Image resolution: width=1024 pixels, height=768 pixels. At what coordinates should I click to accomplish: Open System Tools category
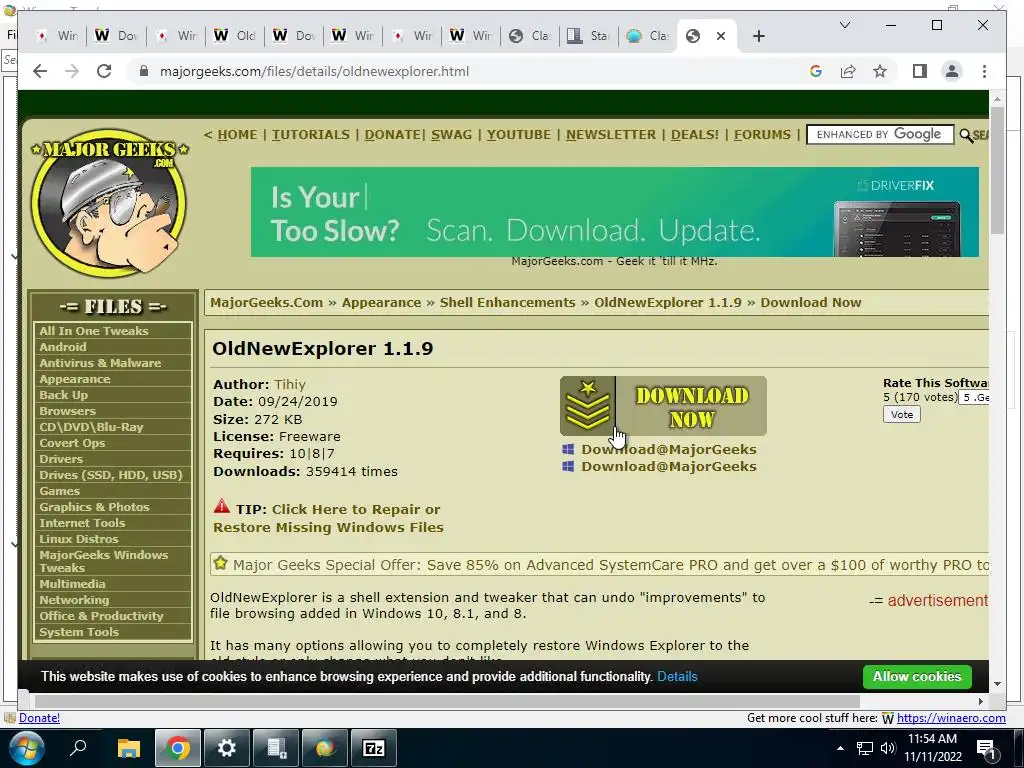(x=79, y=632)
